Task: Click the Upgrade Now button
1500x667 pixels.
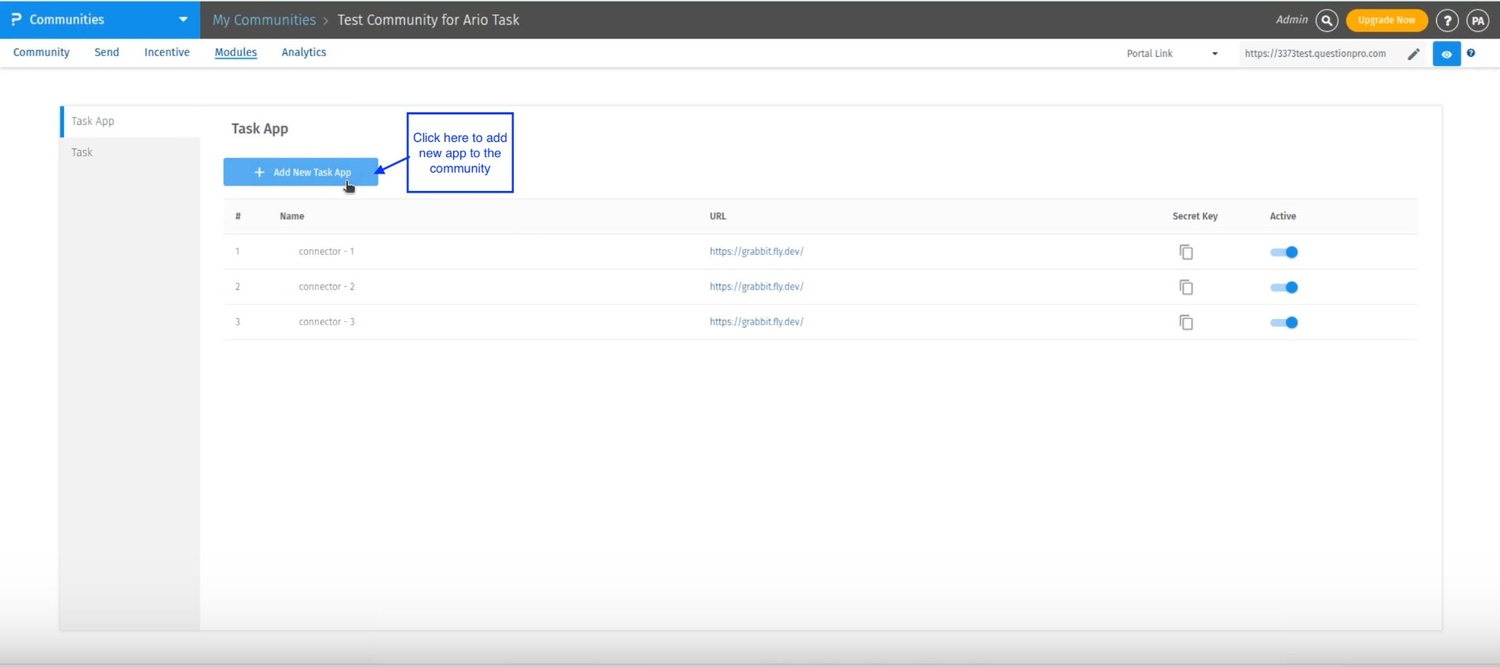Action: [1386, 20]
